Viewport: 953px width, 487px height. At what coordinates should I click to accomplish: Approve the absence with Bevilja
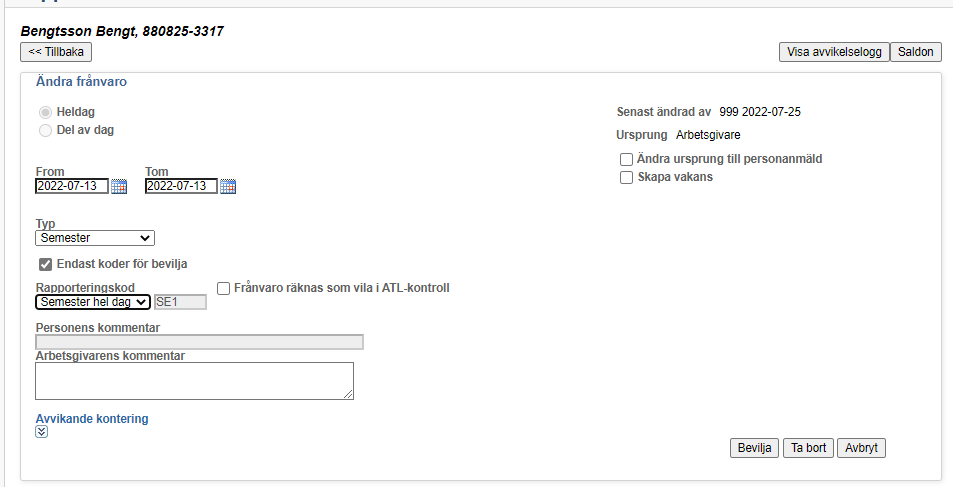[754, 448]
